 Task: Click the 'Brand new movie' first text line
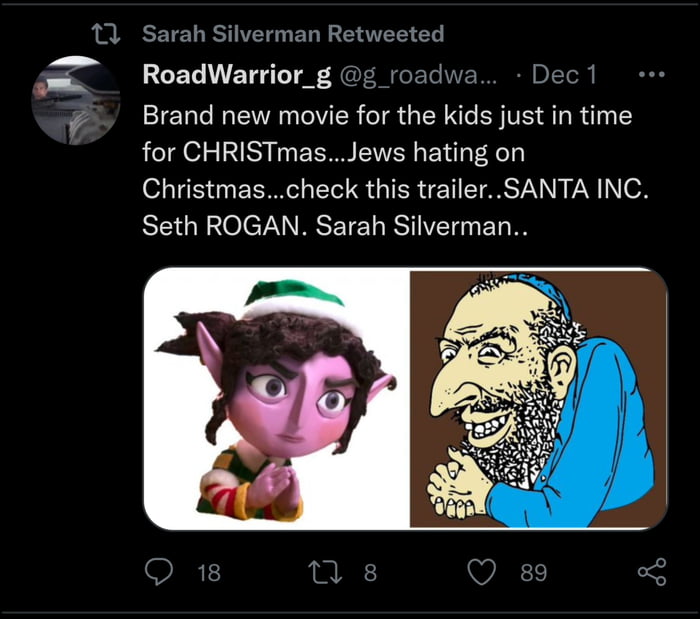click(x=388, y=115)
